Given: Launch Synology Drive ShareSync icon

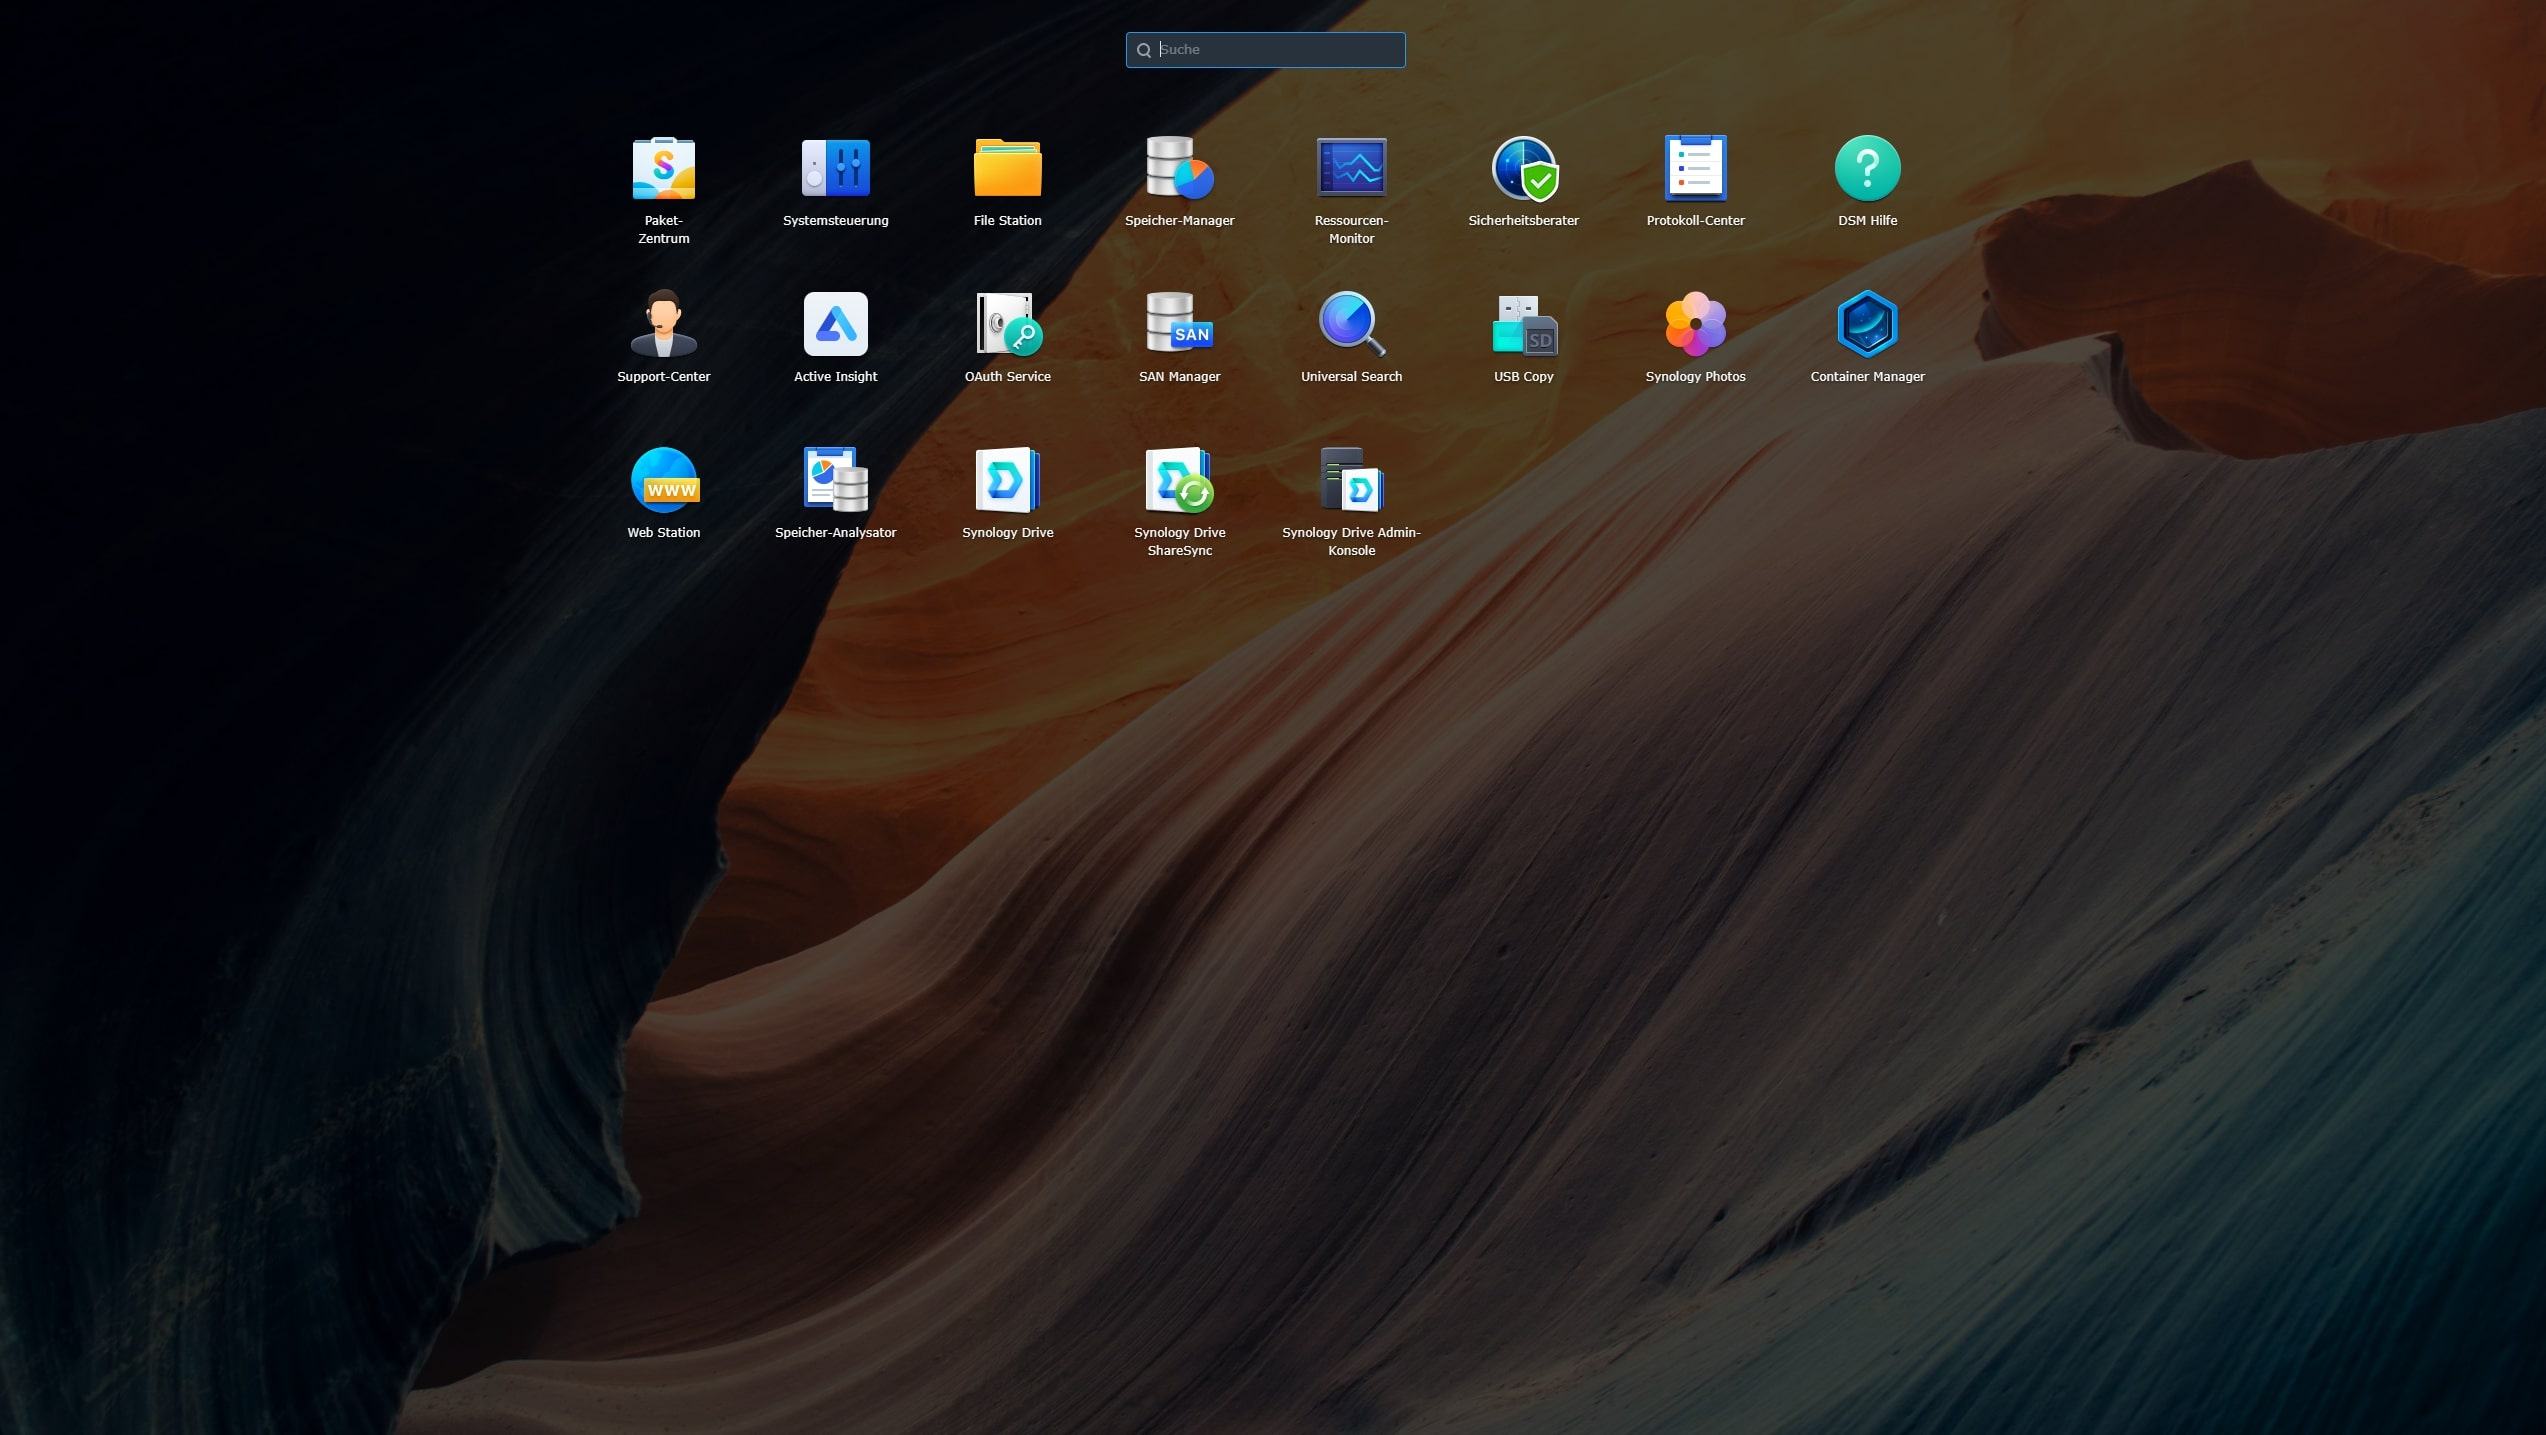Looking at the screenshot, I should (1179, 480).
